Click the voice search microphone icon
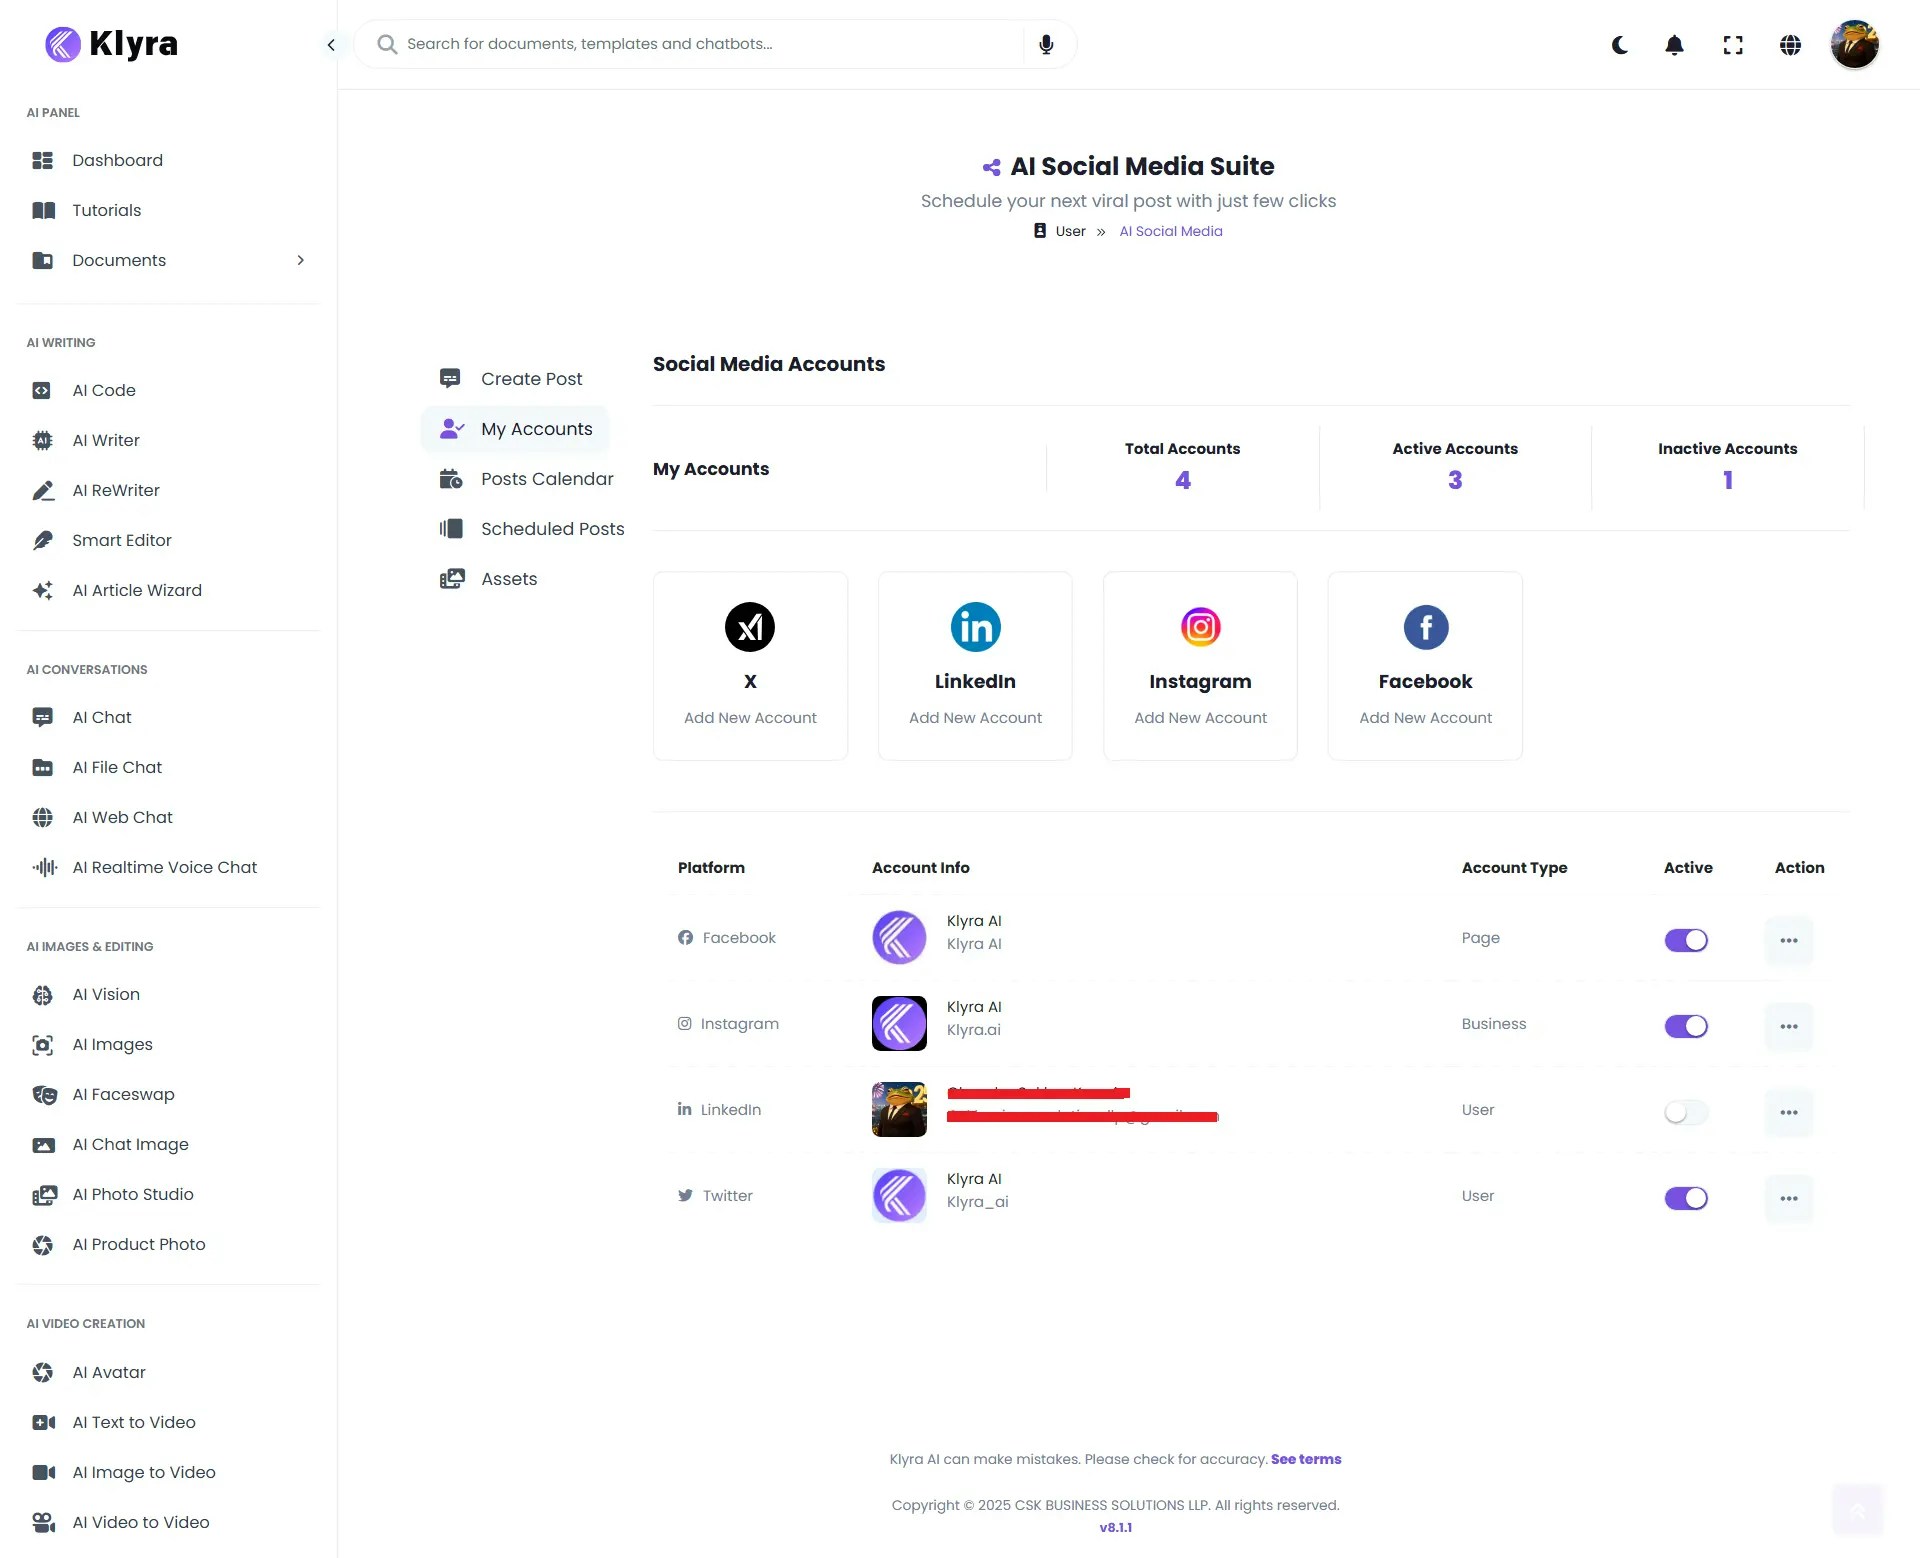This screenshot has width=1920, height=1558. pyautogui.click(x=1046, y=43)
